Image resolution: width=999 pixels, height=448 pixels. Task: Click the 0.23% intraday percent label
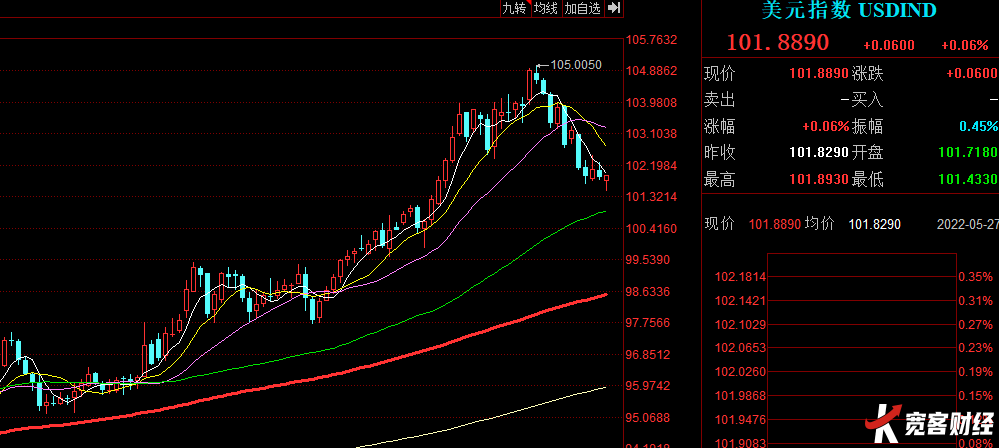[x=975, y=348]
